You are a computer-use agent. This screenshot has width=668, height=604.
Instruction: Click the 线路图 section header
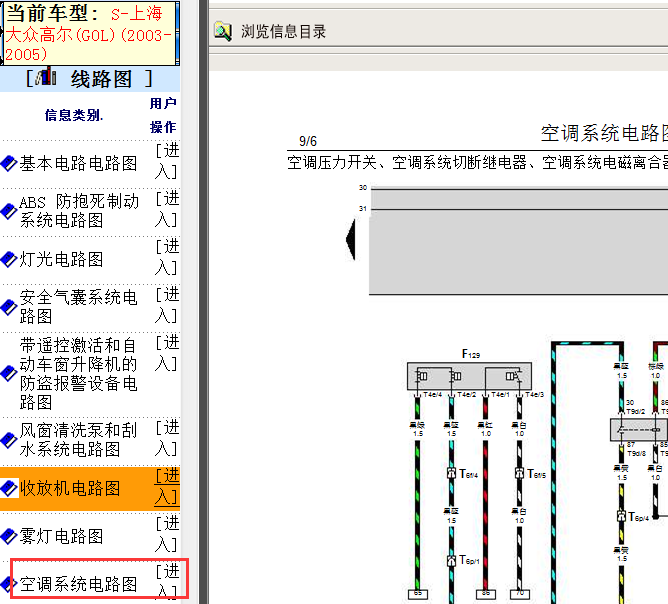(90, 79)
